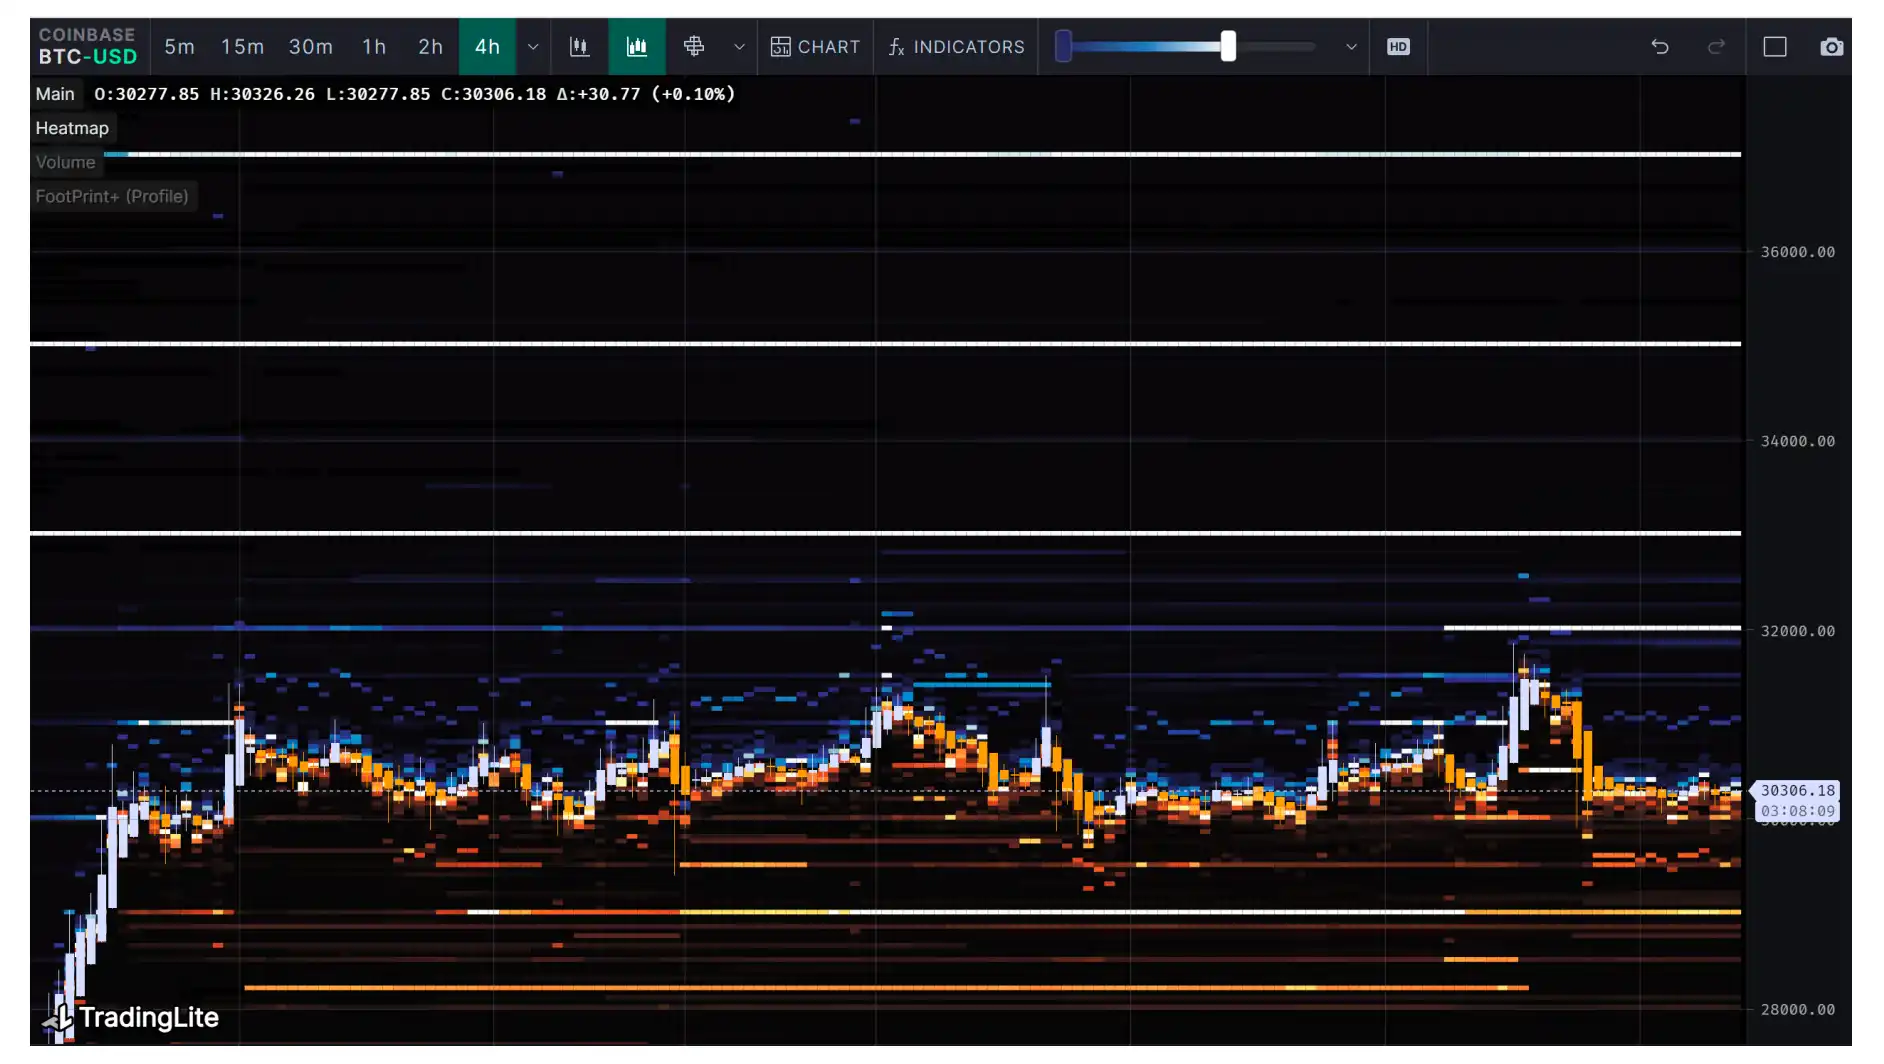Click the undo arrow icon
This screenshot has height=1064, width=1884.
[1660, 46]
